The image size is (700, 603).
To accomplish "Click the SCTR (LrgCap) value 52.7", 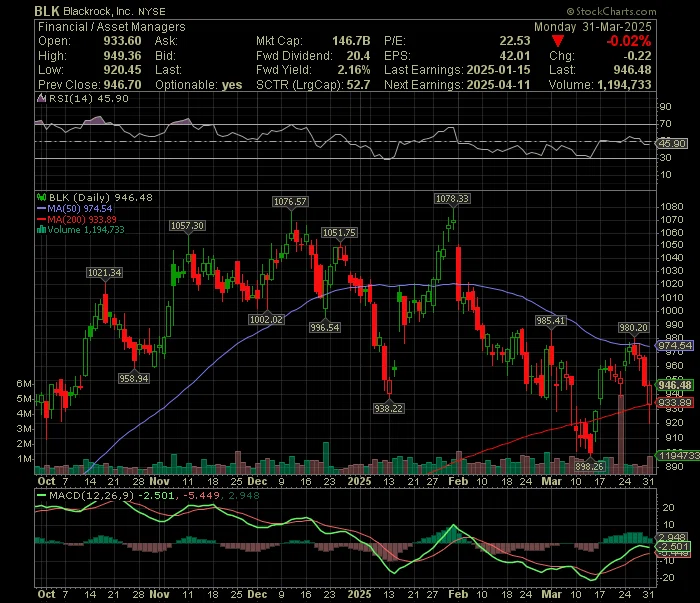I will point(358,85).
